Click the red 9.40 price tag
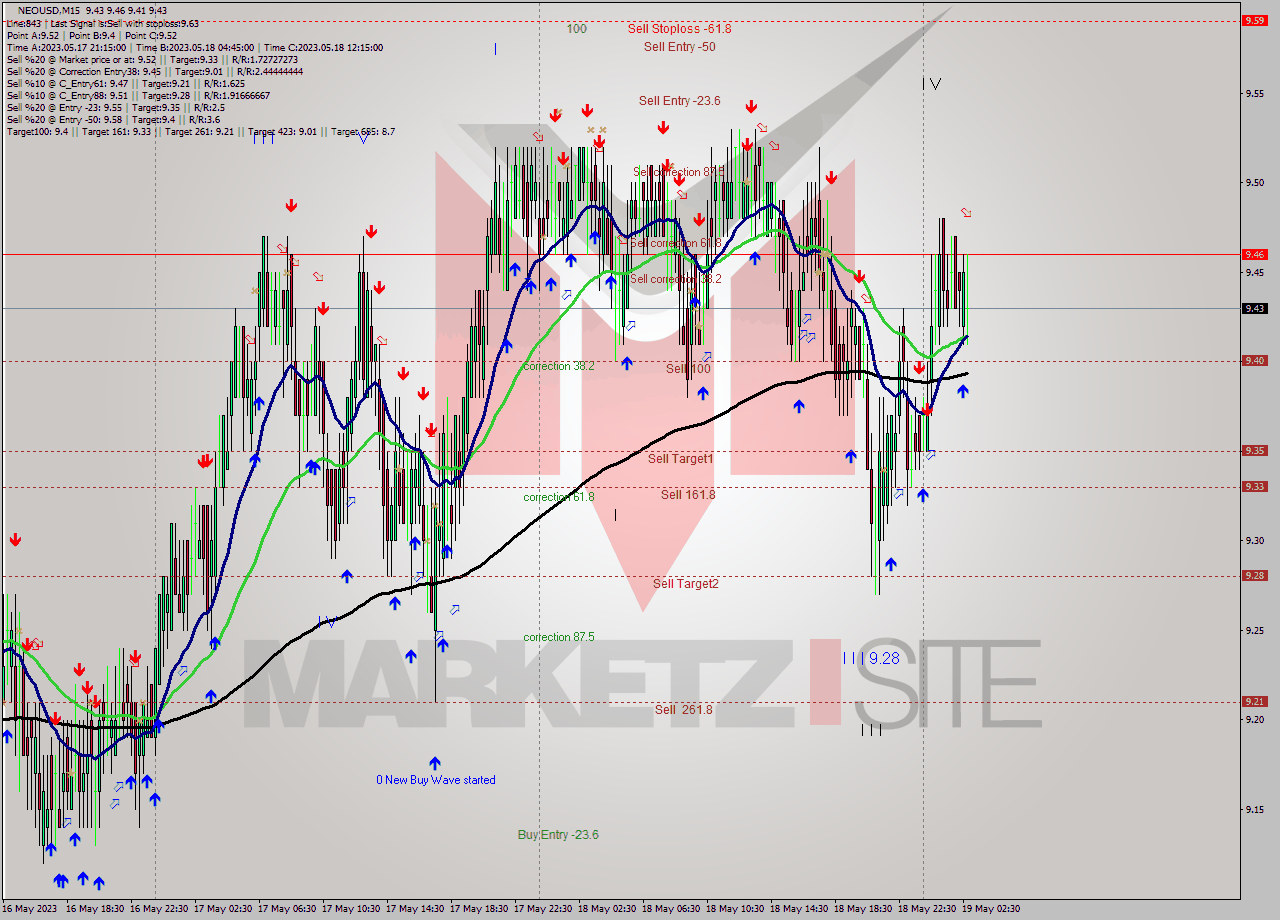Image resolution: width=1280 pixels, height=920 pixels. click(1254, 361)
